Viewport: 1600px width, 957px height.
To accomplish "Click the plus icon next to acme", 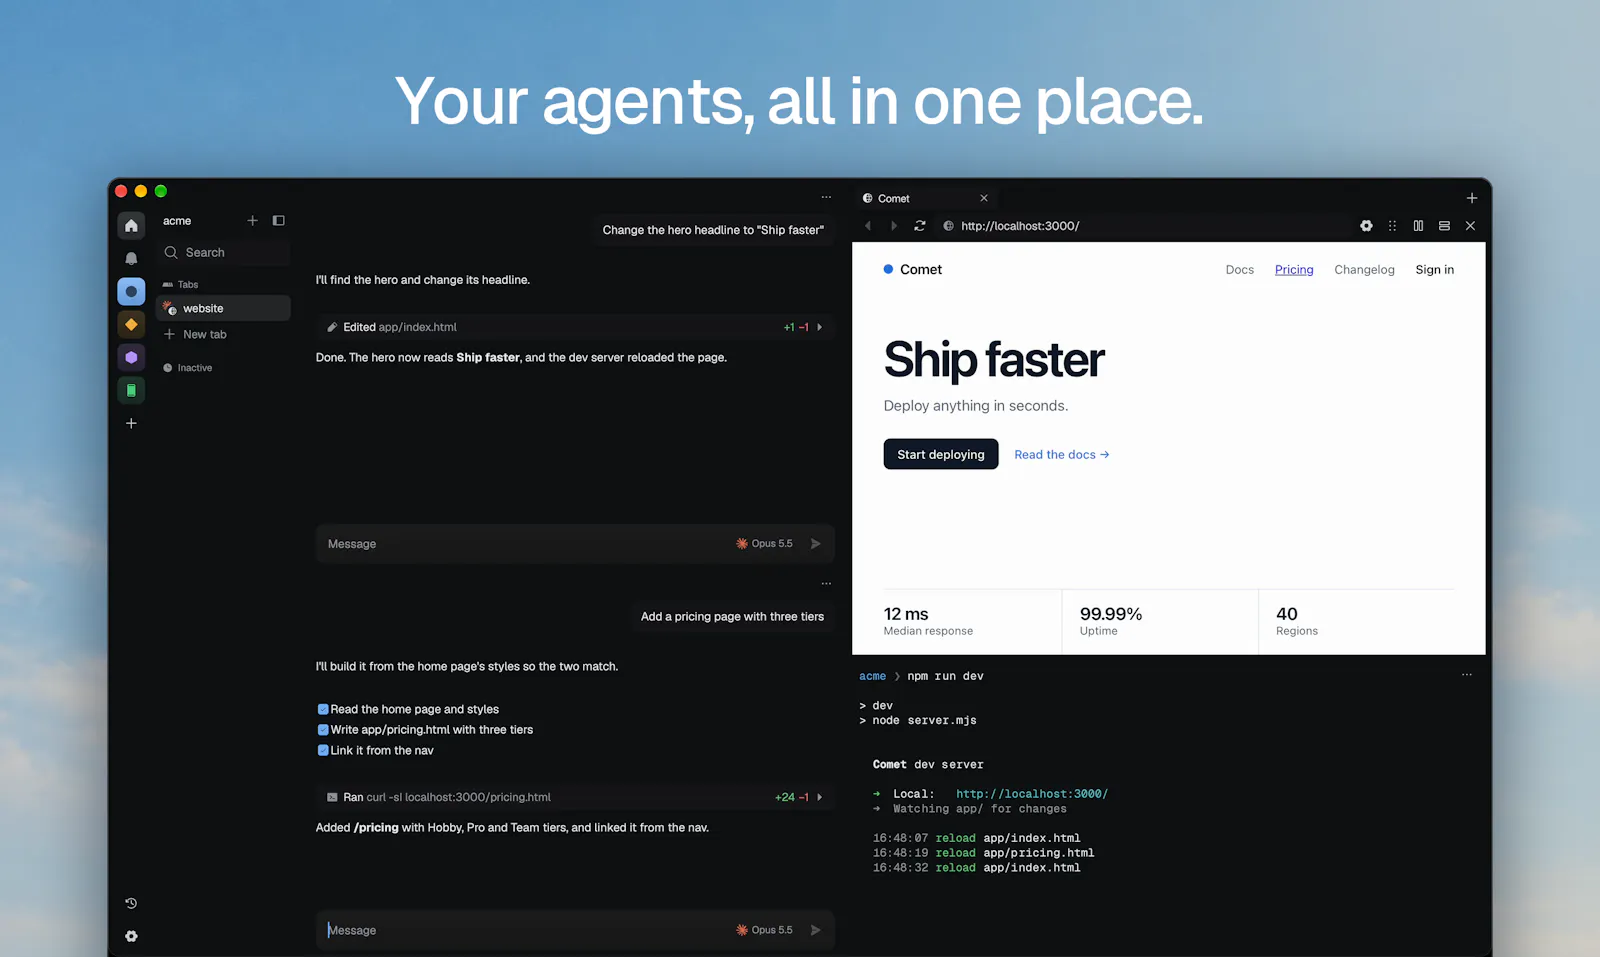I will pyautogui.click(x=252, y=221).
